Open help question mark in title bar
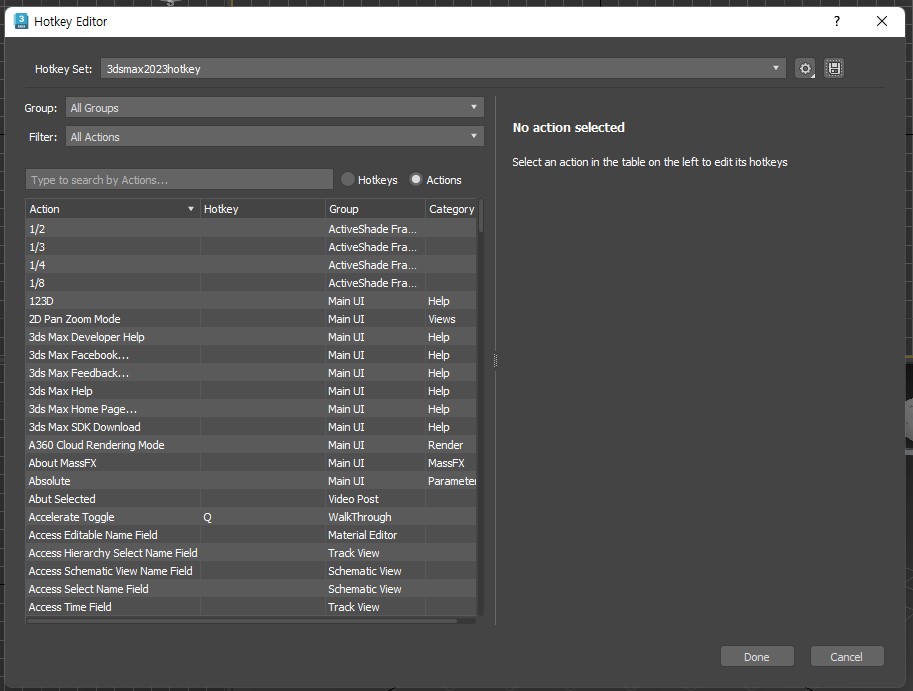Viewport: 913px width, 691px height. coord(837,22)
